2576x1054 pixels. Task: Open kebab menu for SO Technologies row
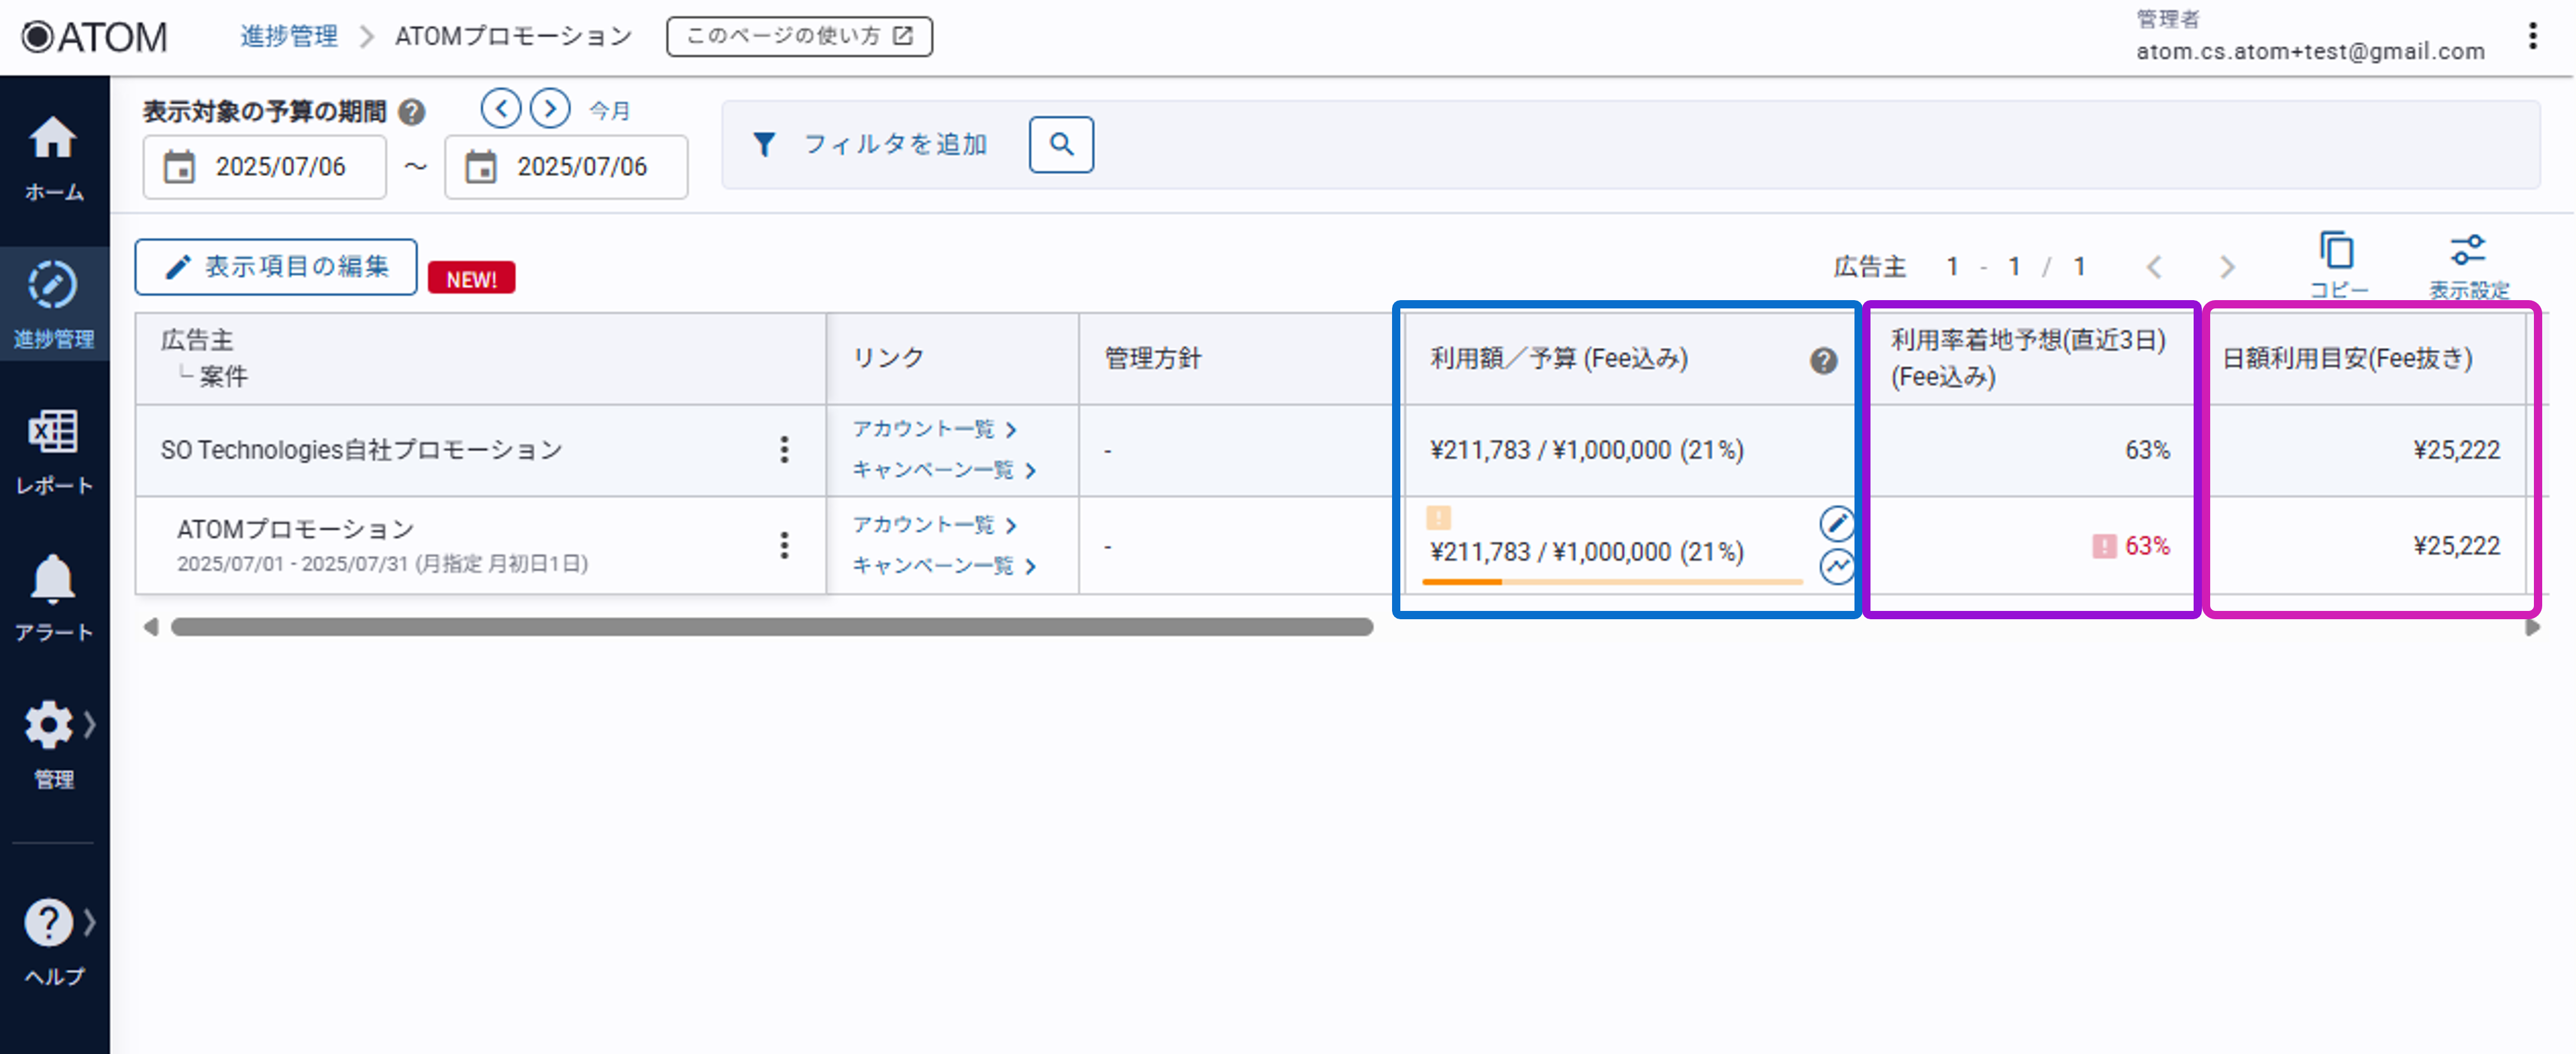click(784, 450)
